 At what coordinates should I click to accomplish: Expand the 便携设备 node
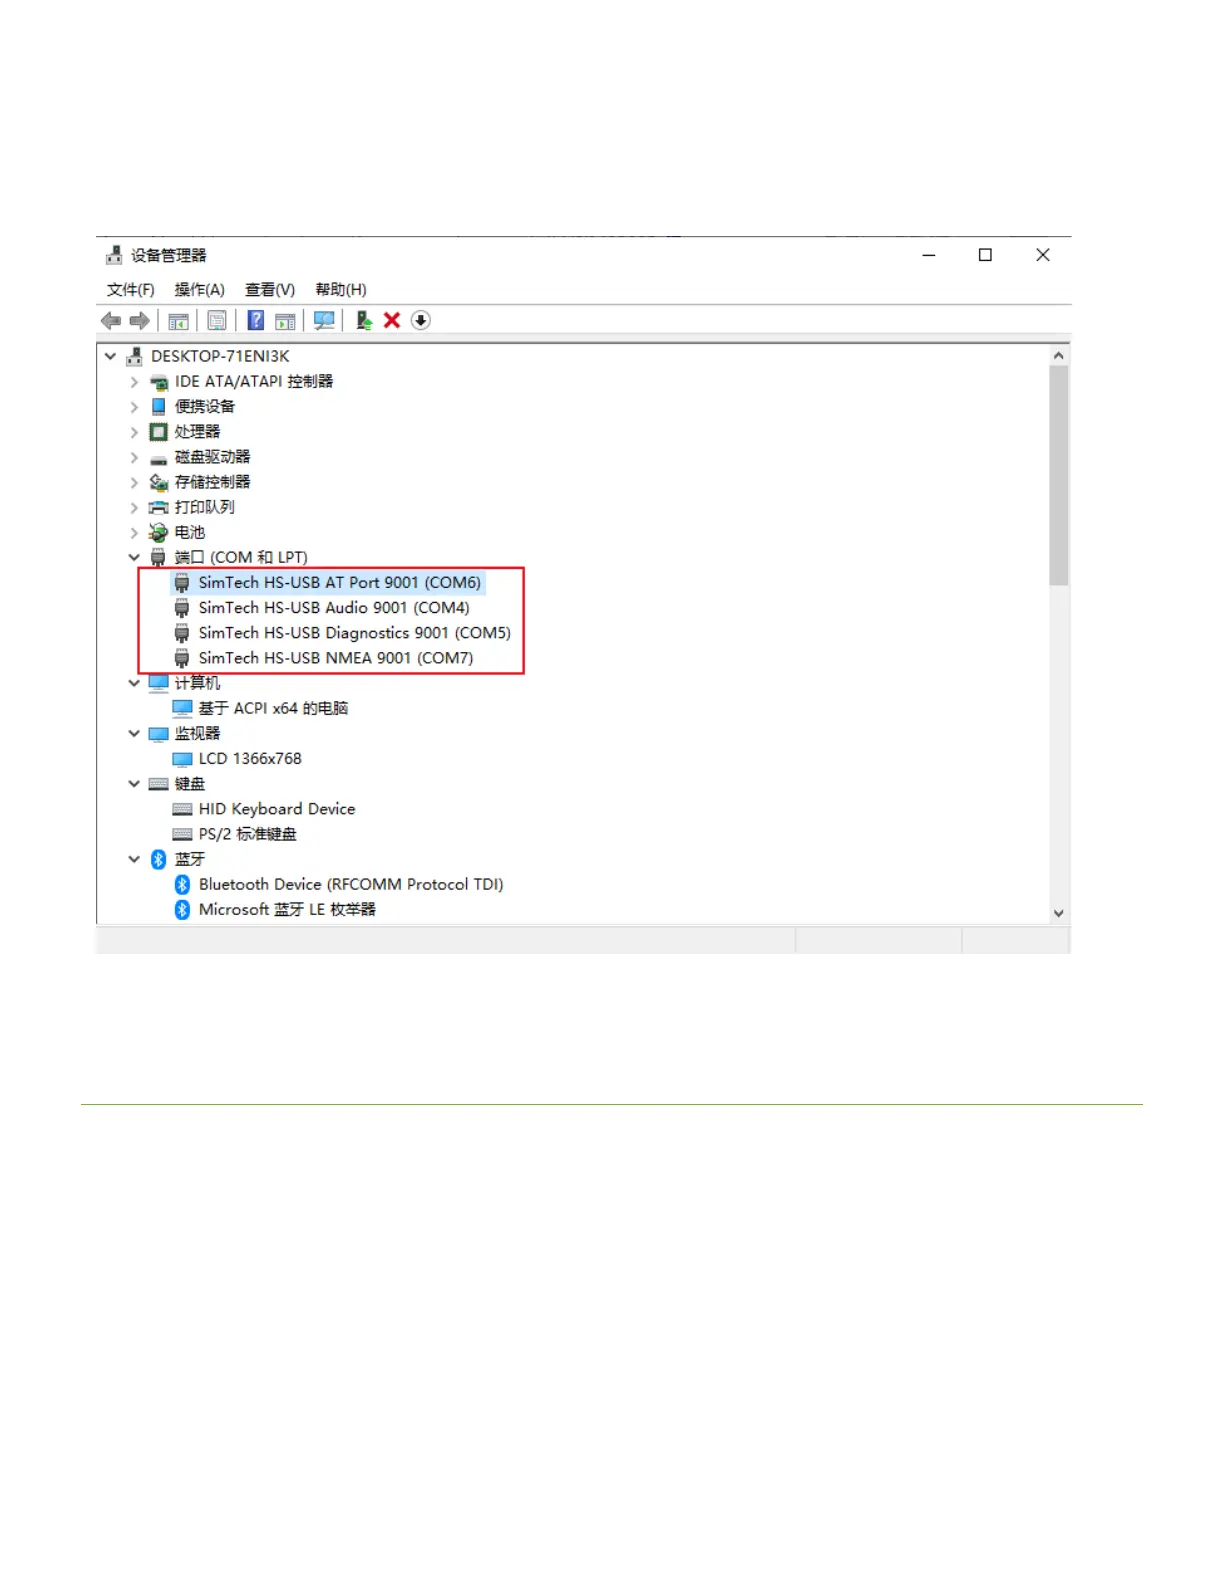(134, 407)
